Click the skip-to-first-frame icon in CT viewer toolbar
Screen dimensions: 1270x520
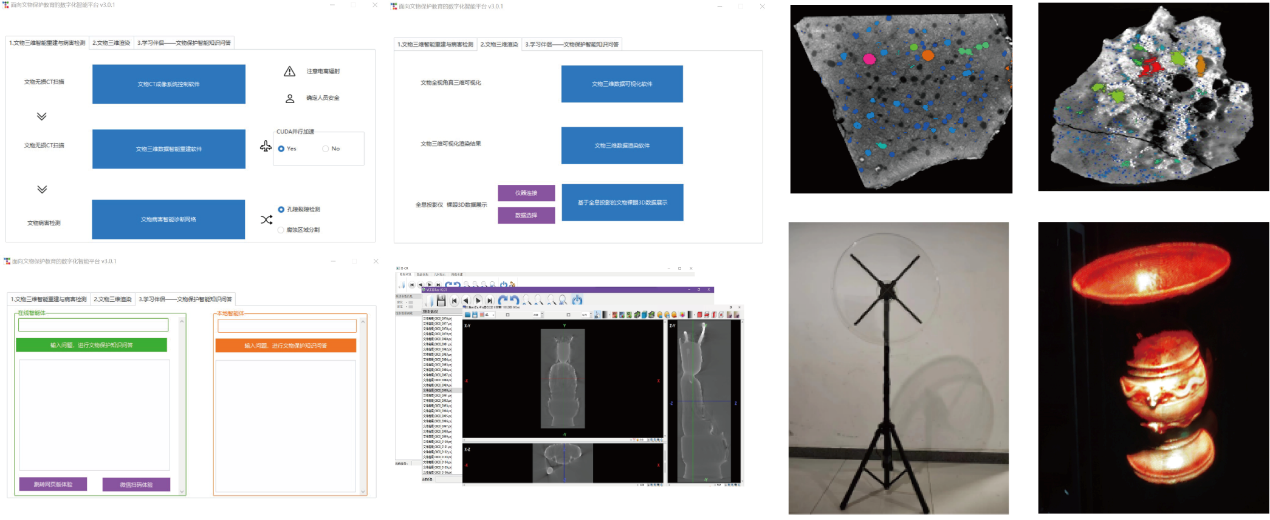(x=456, y=300)
